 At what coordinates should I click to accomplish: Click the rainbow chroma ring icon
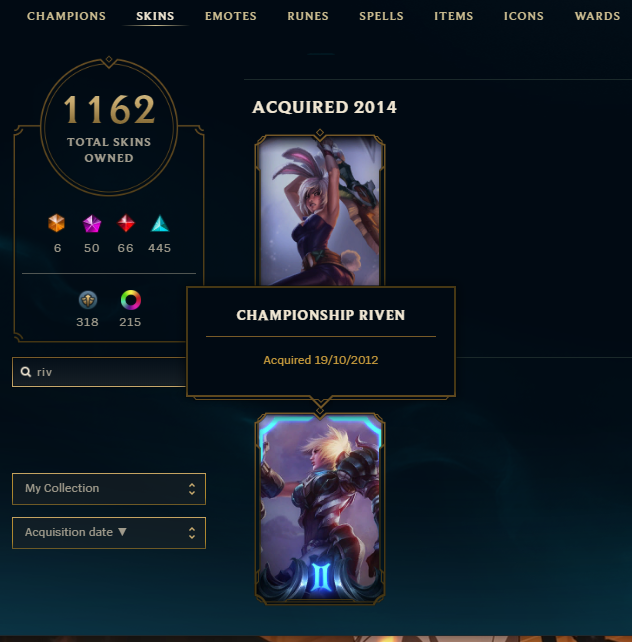tap(131, 300)
